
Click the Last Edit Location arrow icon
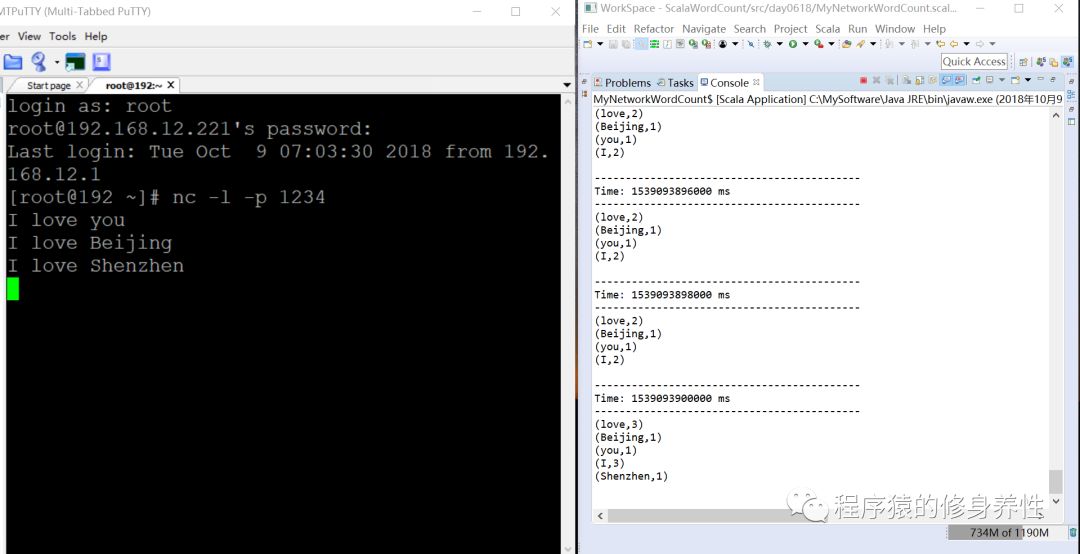940,43
